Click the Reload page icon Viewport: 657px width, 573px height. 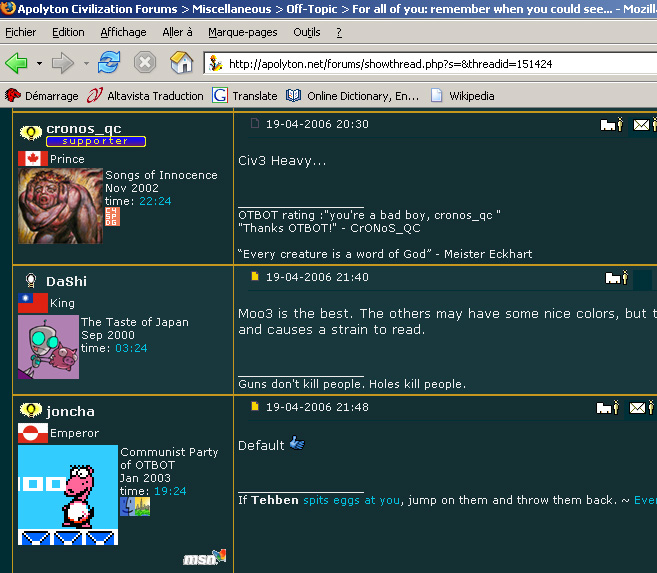[x=108, y=63]
